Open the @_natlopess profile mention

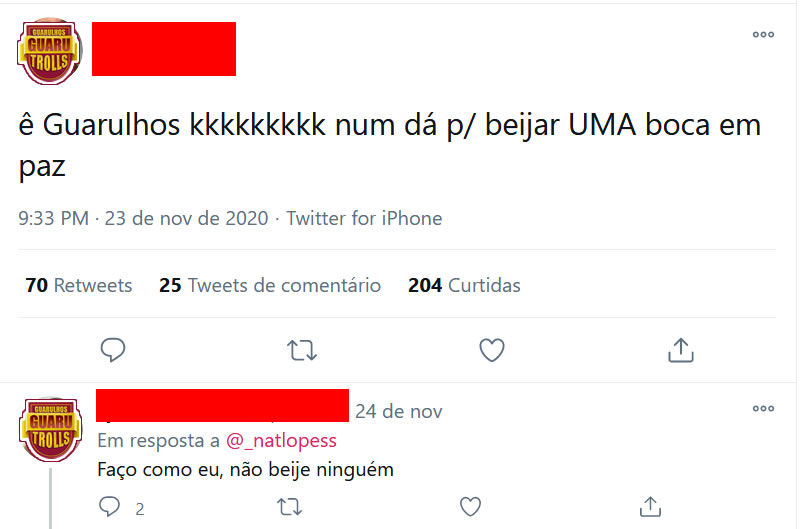281,440
